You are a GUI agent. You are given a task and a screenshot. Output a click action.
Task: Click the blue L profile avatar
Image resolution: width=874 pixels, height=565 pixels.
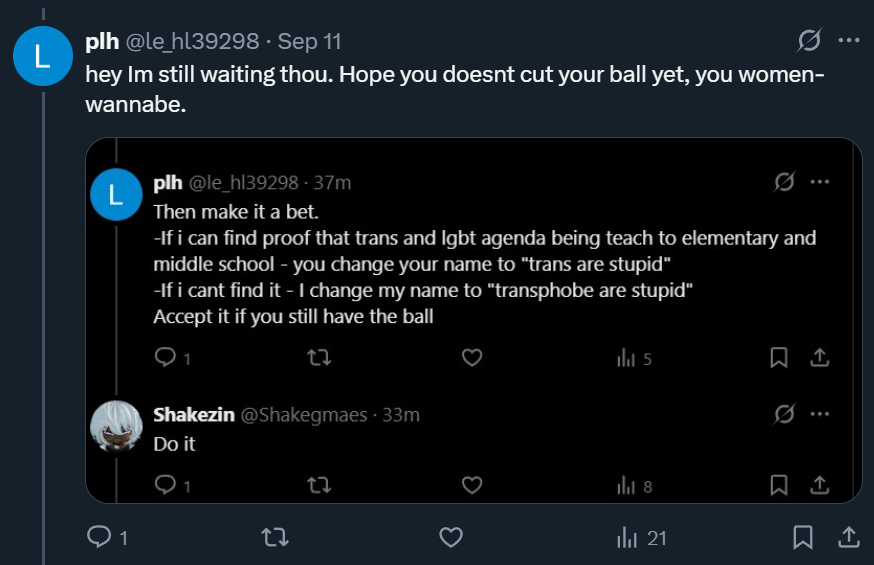click(41, 57)
